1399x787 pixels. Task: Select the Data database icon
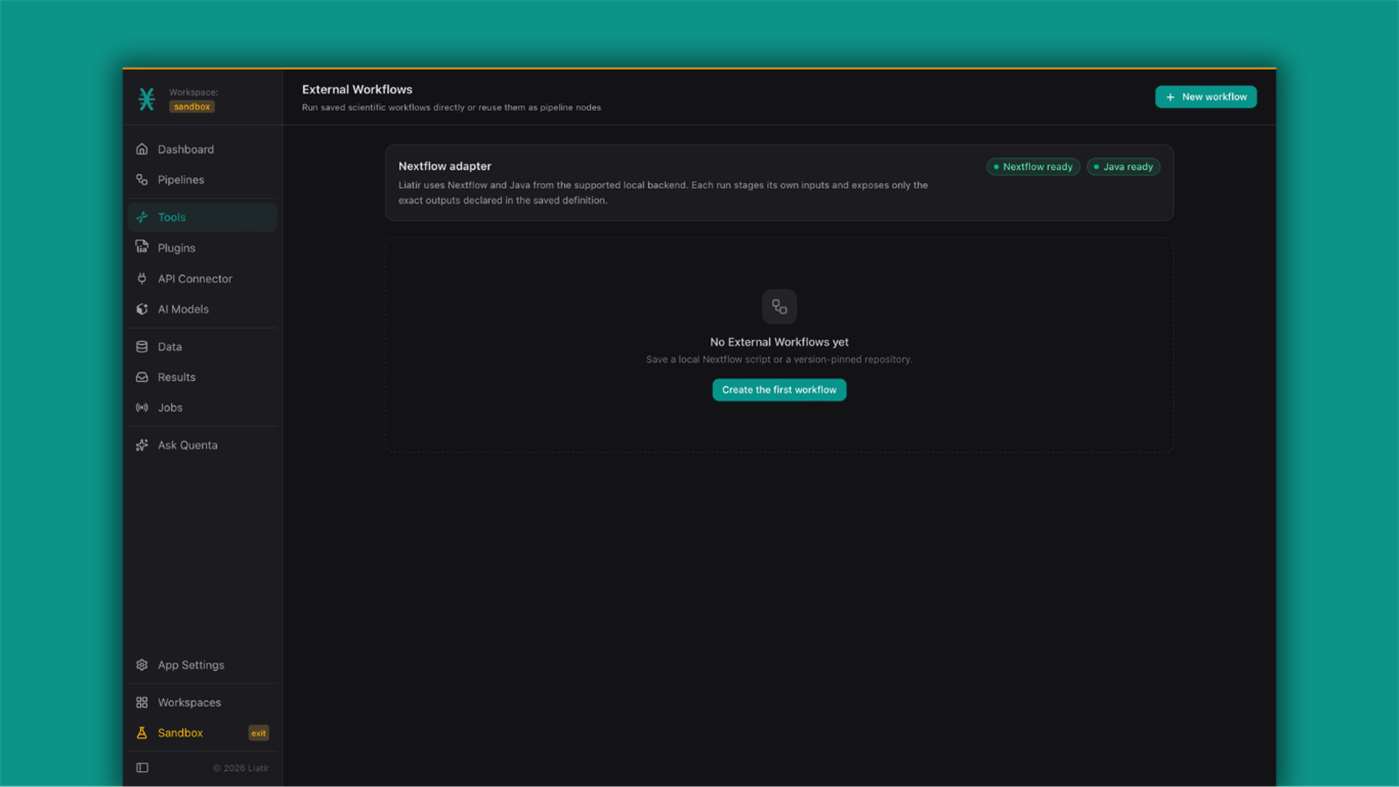pyautogui.click(x=142, y=347)
